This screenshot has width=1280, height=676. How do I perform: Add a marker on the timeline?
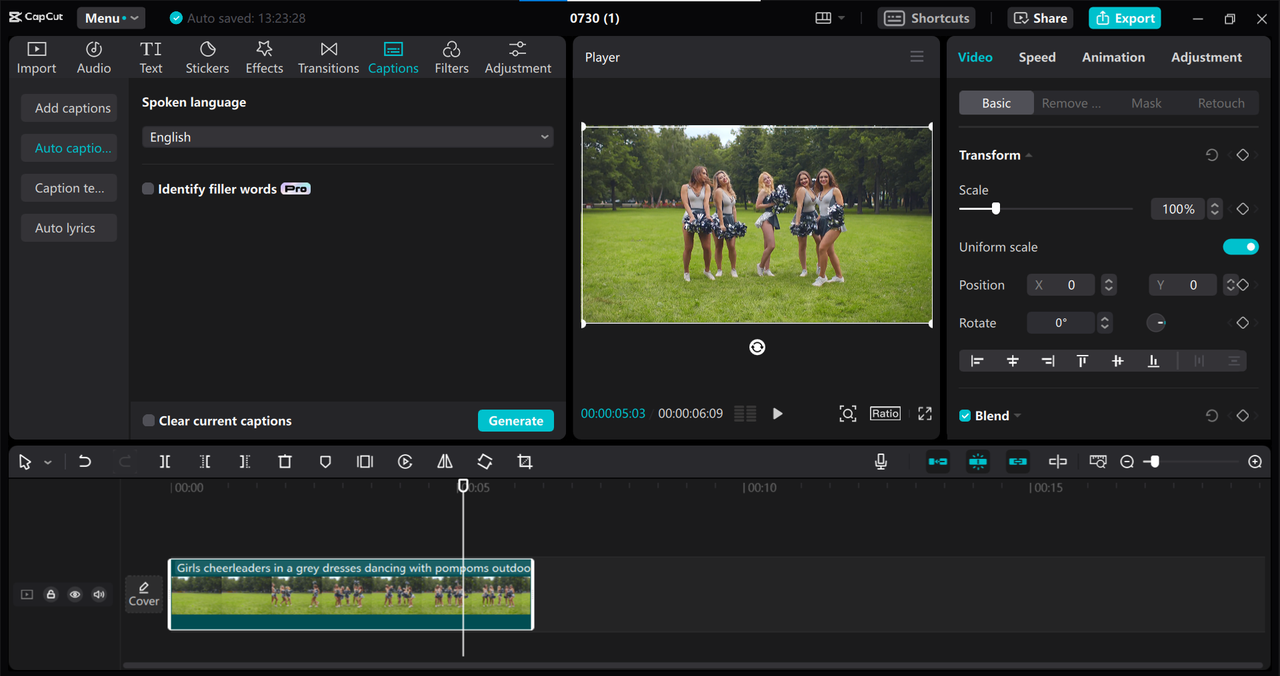[x=325, y=461]
